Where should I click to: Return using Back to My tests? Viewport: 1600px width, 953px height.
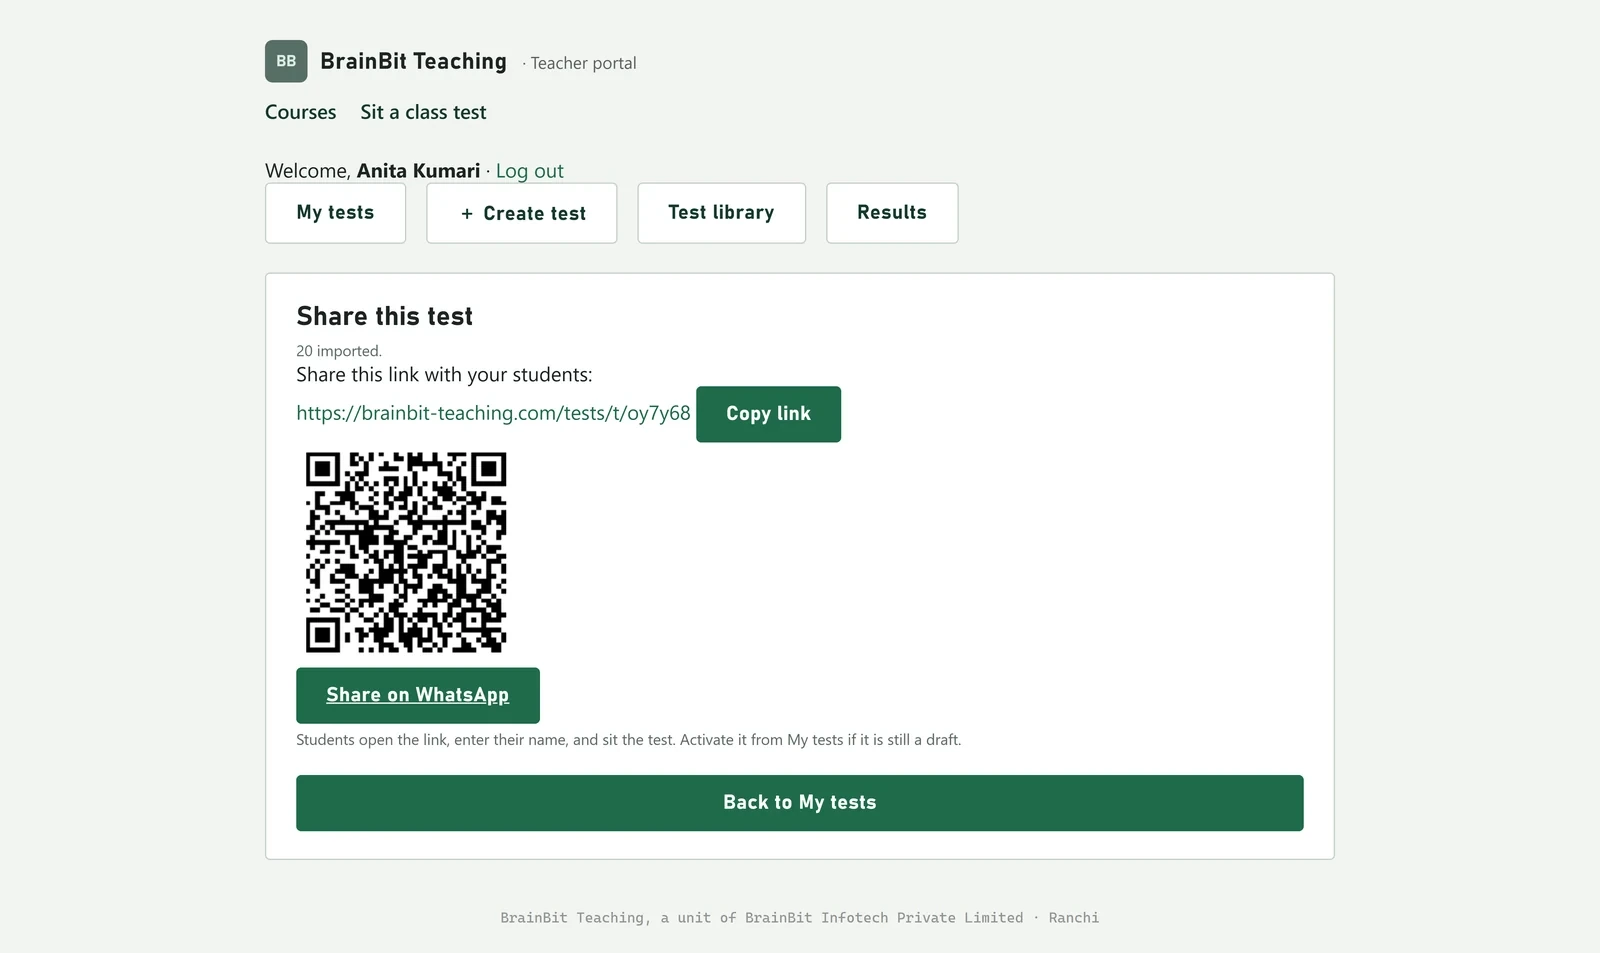(x=800, y=803)
